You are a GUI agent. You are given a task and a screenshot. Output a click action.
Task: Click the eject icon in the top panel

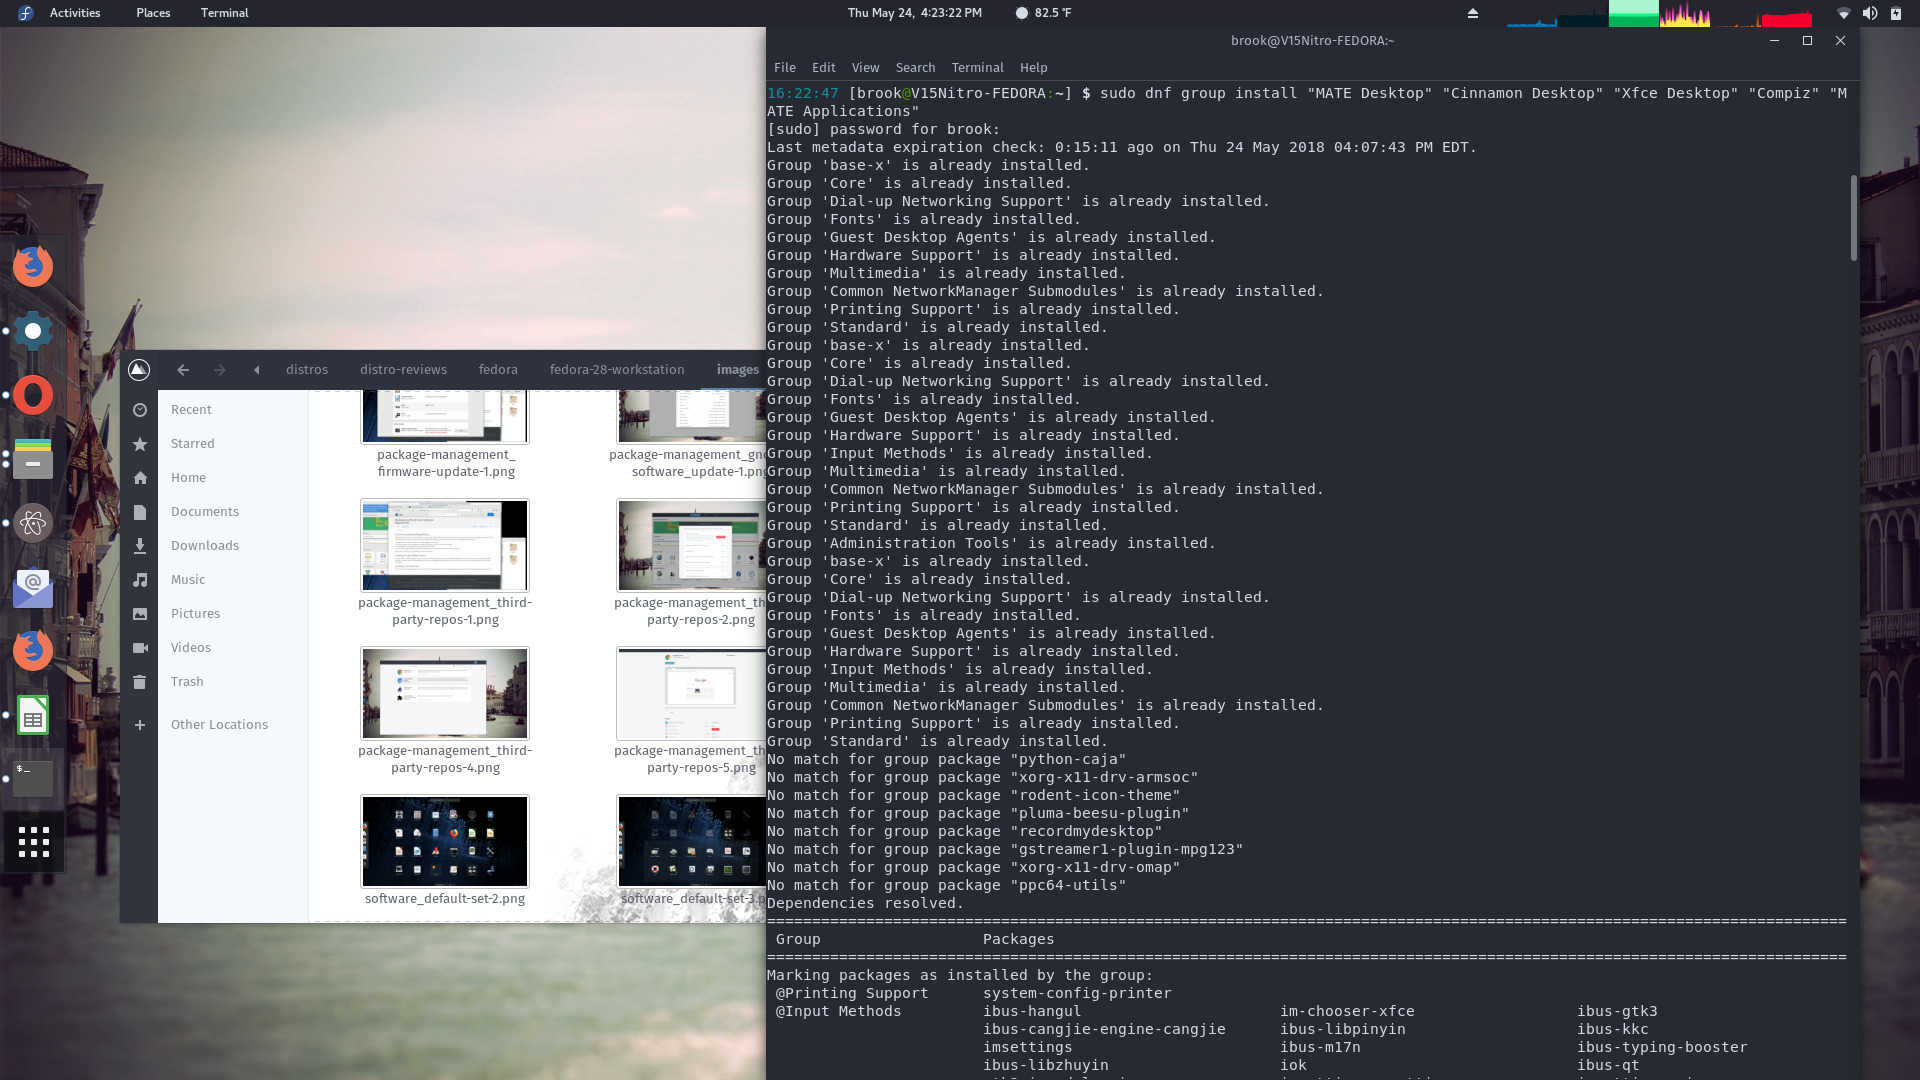click(1472, 13)
